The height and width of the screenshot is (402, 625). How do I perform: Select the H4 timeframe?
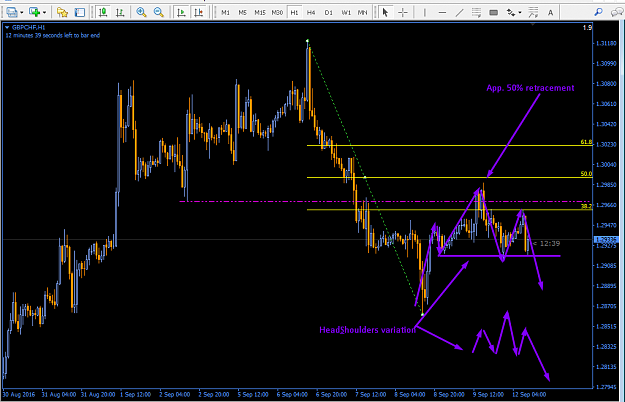(311, 13)
